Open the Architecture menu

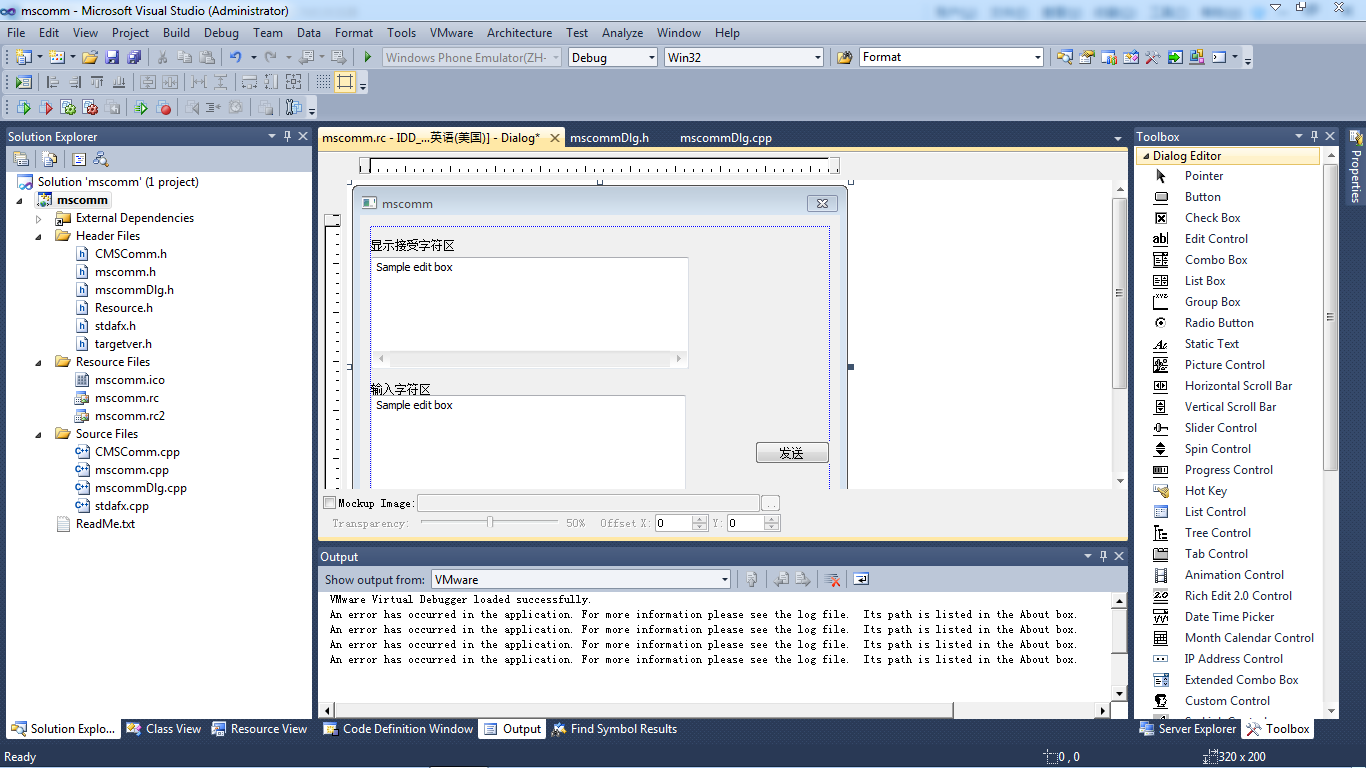(x=519, y=33)
